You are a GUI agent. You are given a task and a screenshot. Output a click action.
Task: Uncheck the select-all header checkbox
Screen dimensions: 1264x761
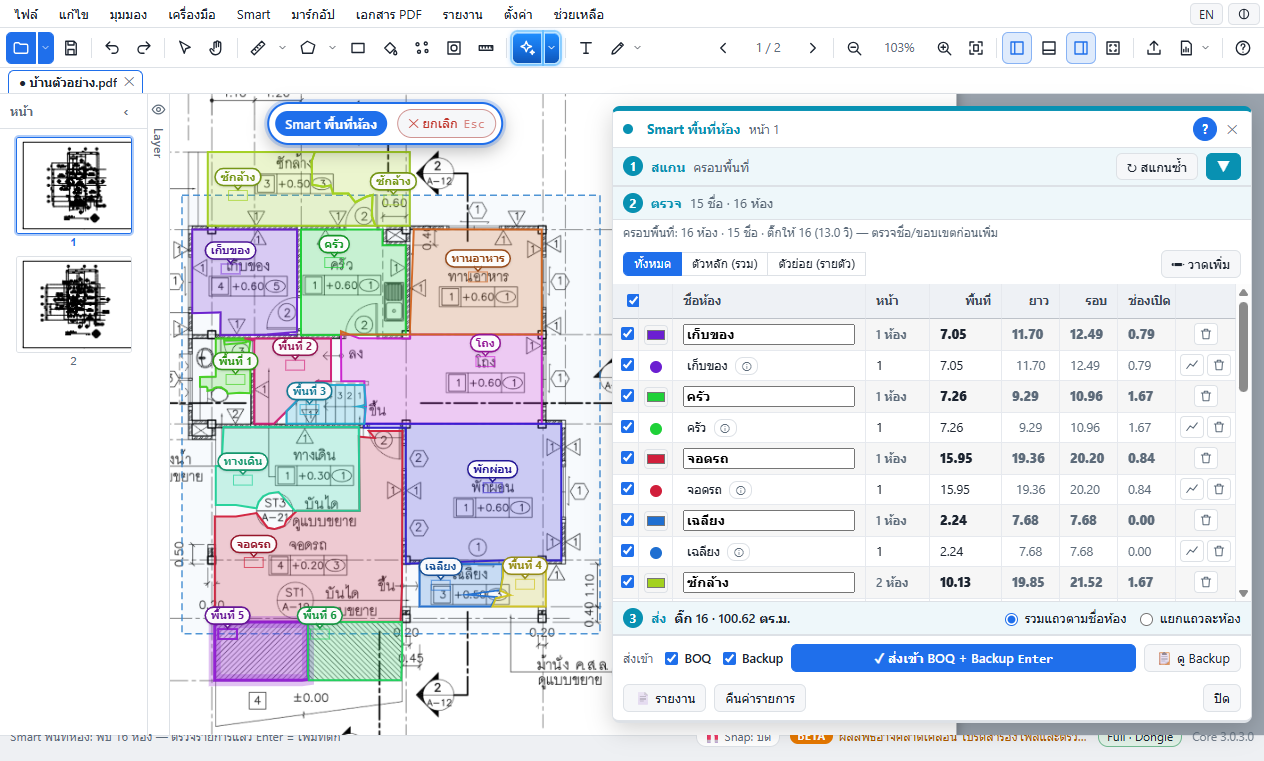tap(633, 300)
